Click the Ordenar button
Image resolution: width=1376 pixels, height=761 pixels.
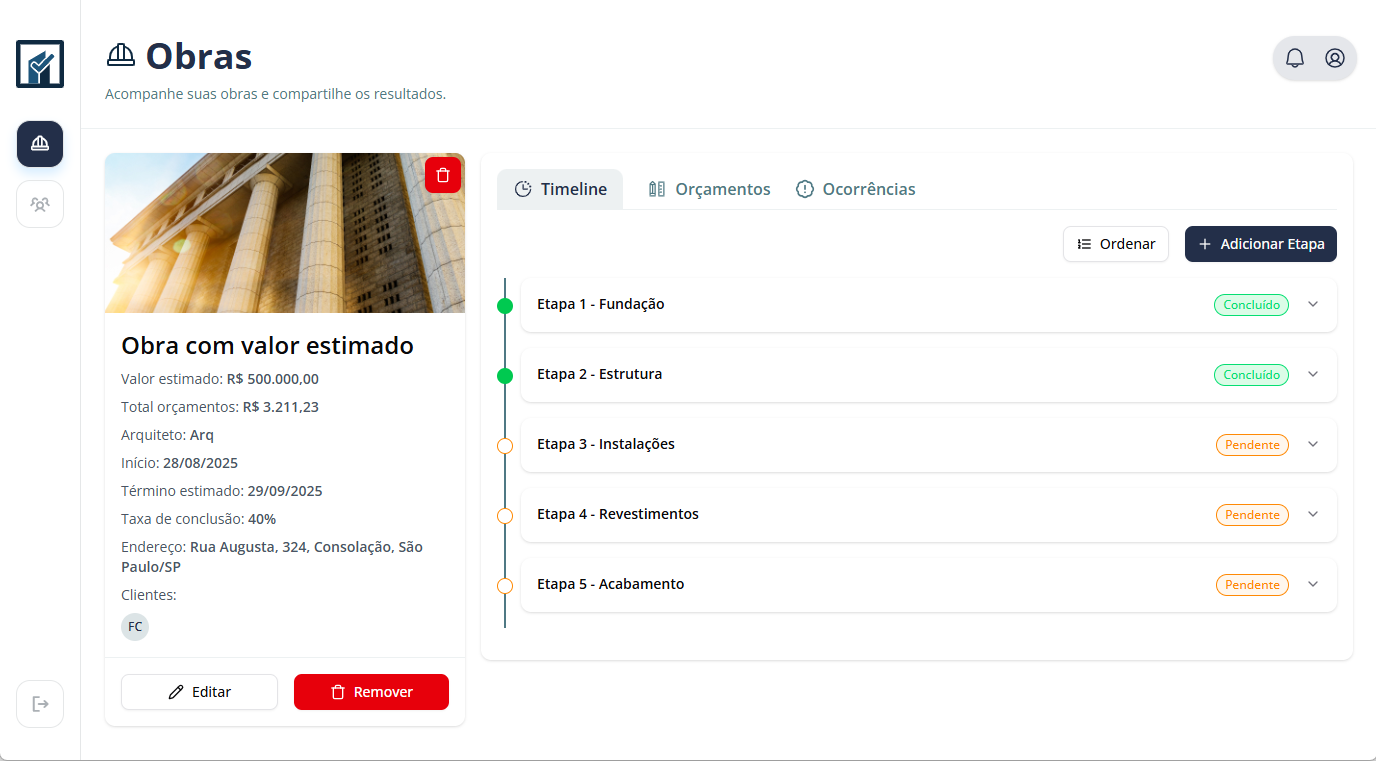point(1115,244)
